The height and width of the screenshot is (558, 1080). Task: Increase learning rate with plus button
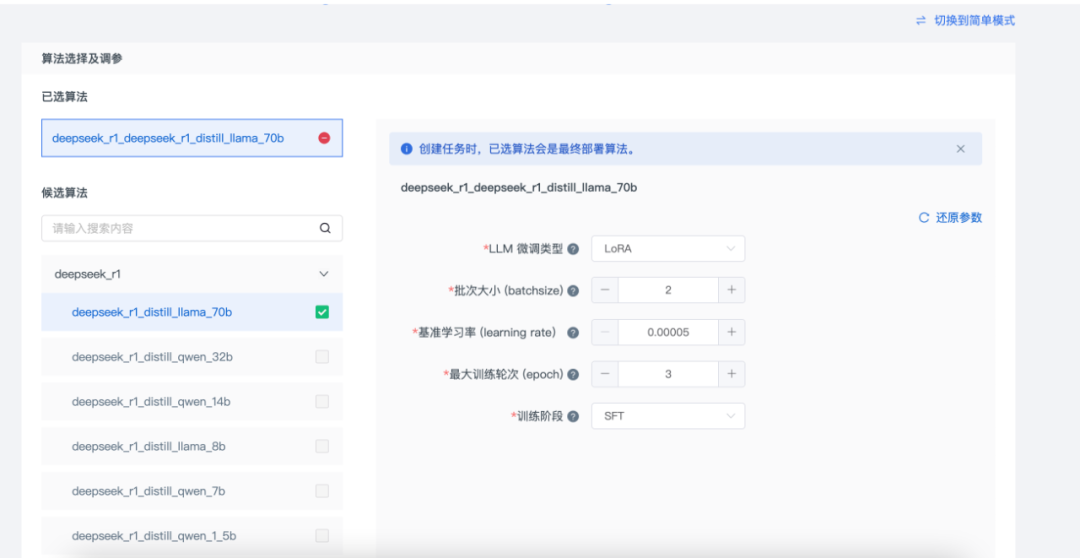(731, 332)
